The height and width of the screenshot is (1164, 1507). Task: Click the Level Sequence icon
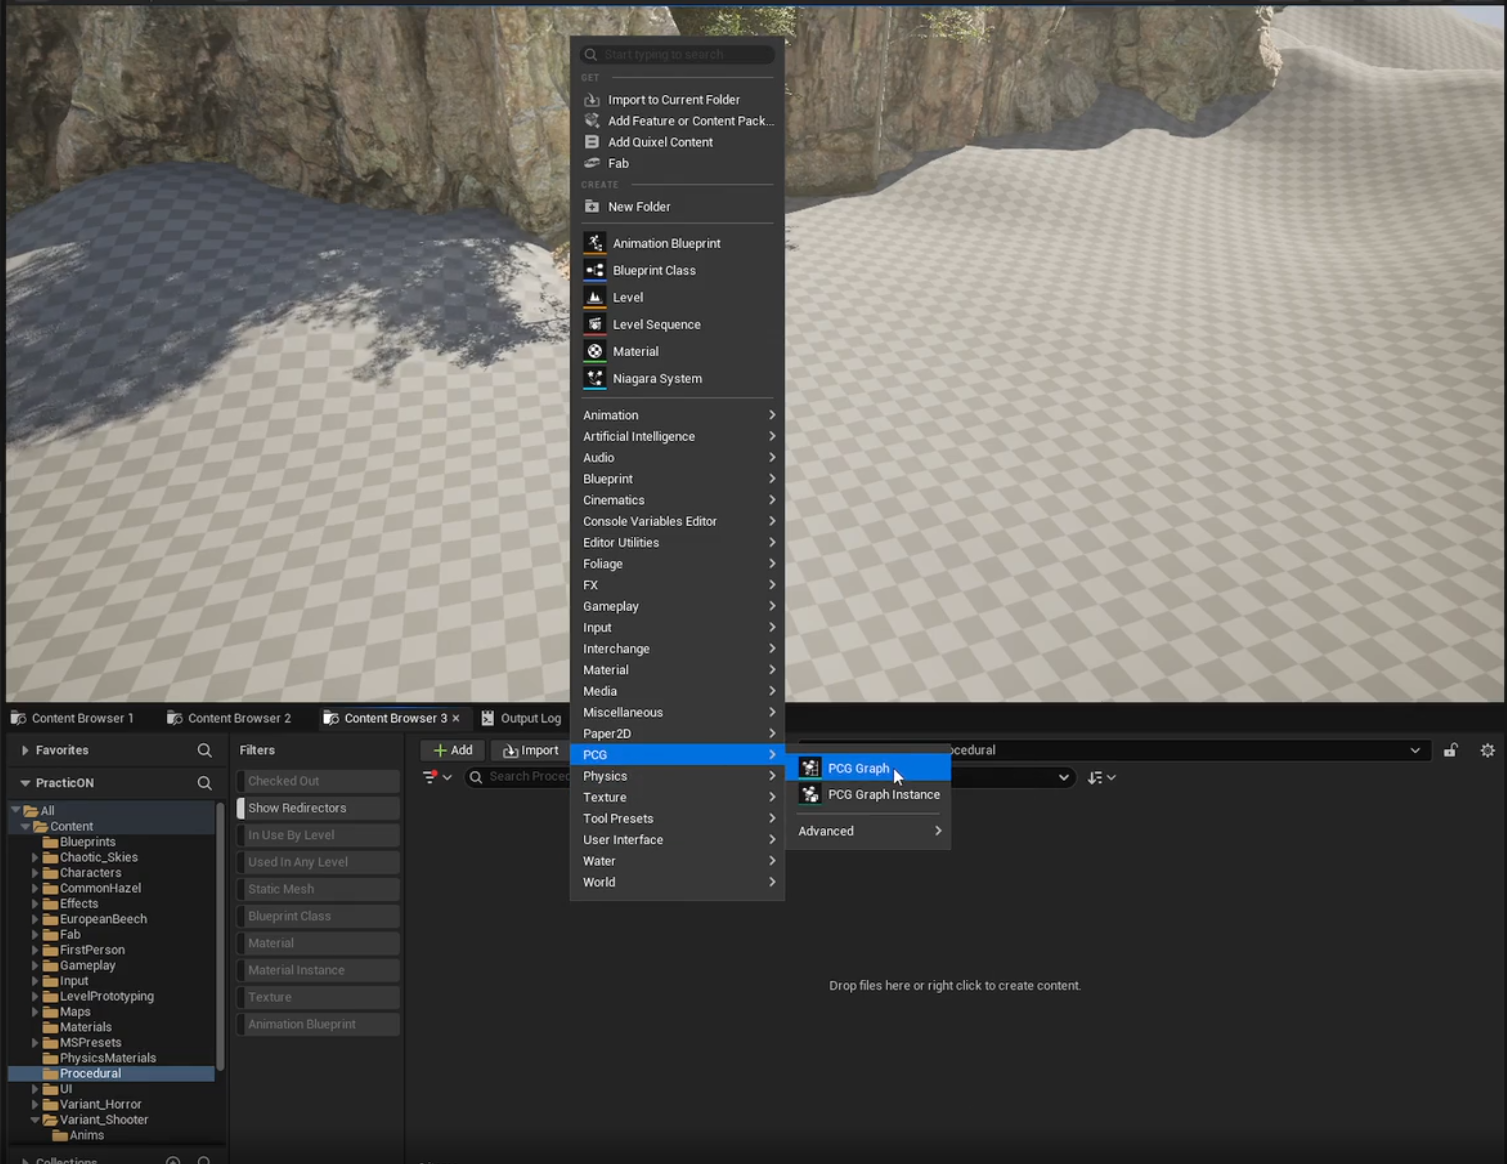click(595, 324)
